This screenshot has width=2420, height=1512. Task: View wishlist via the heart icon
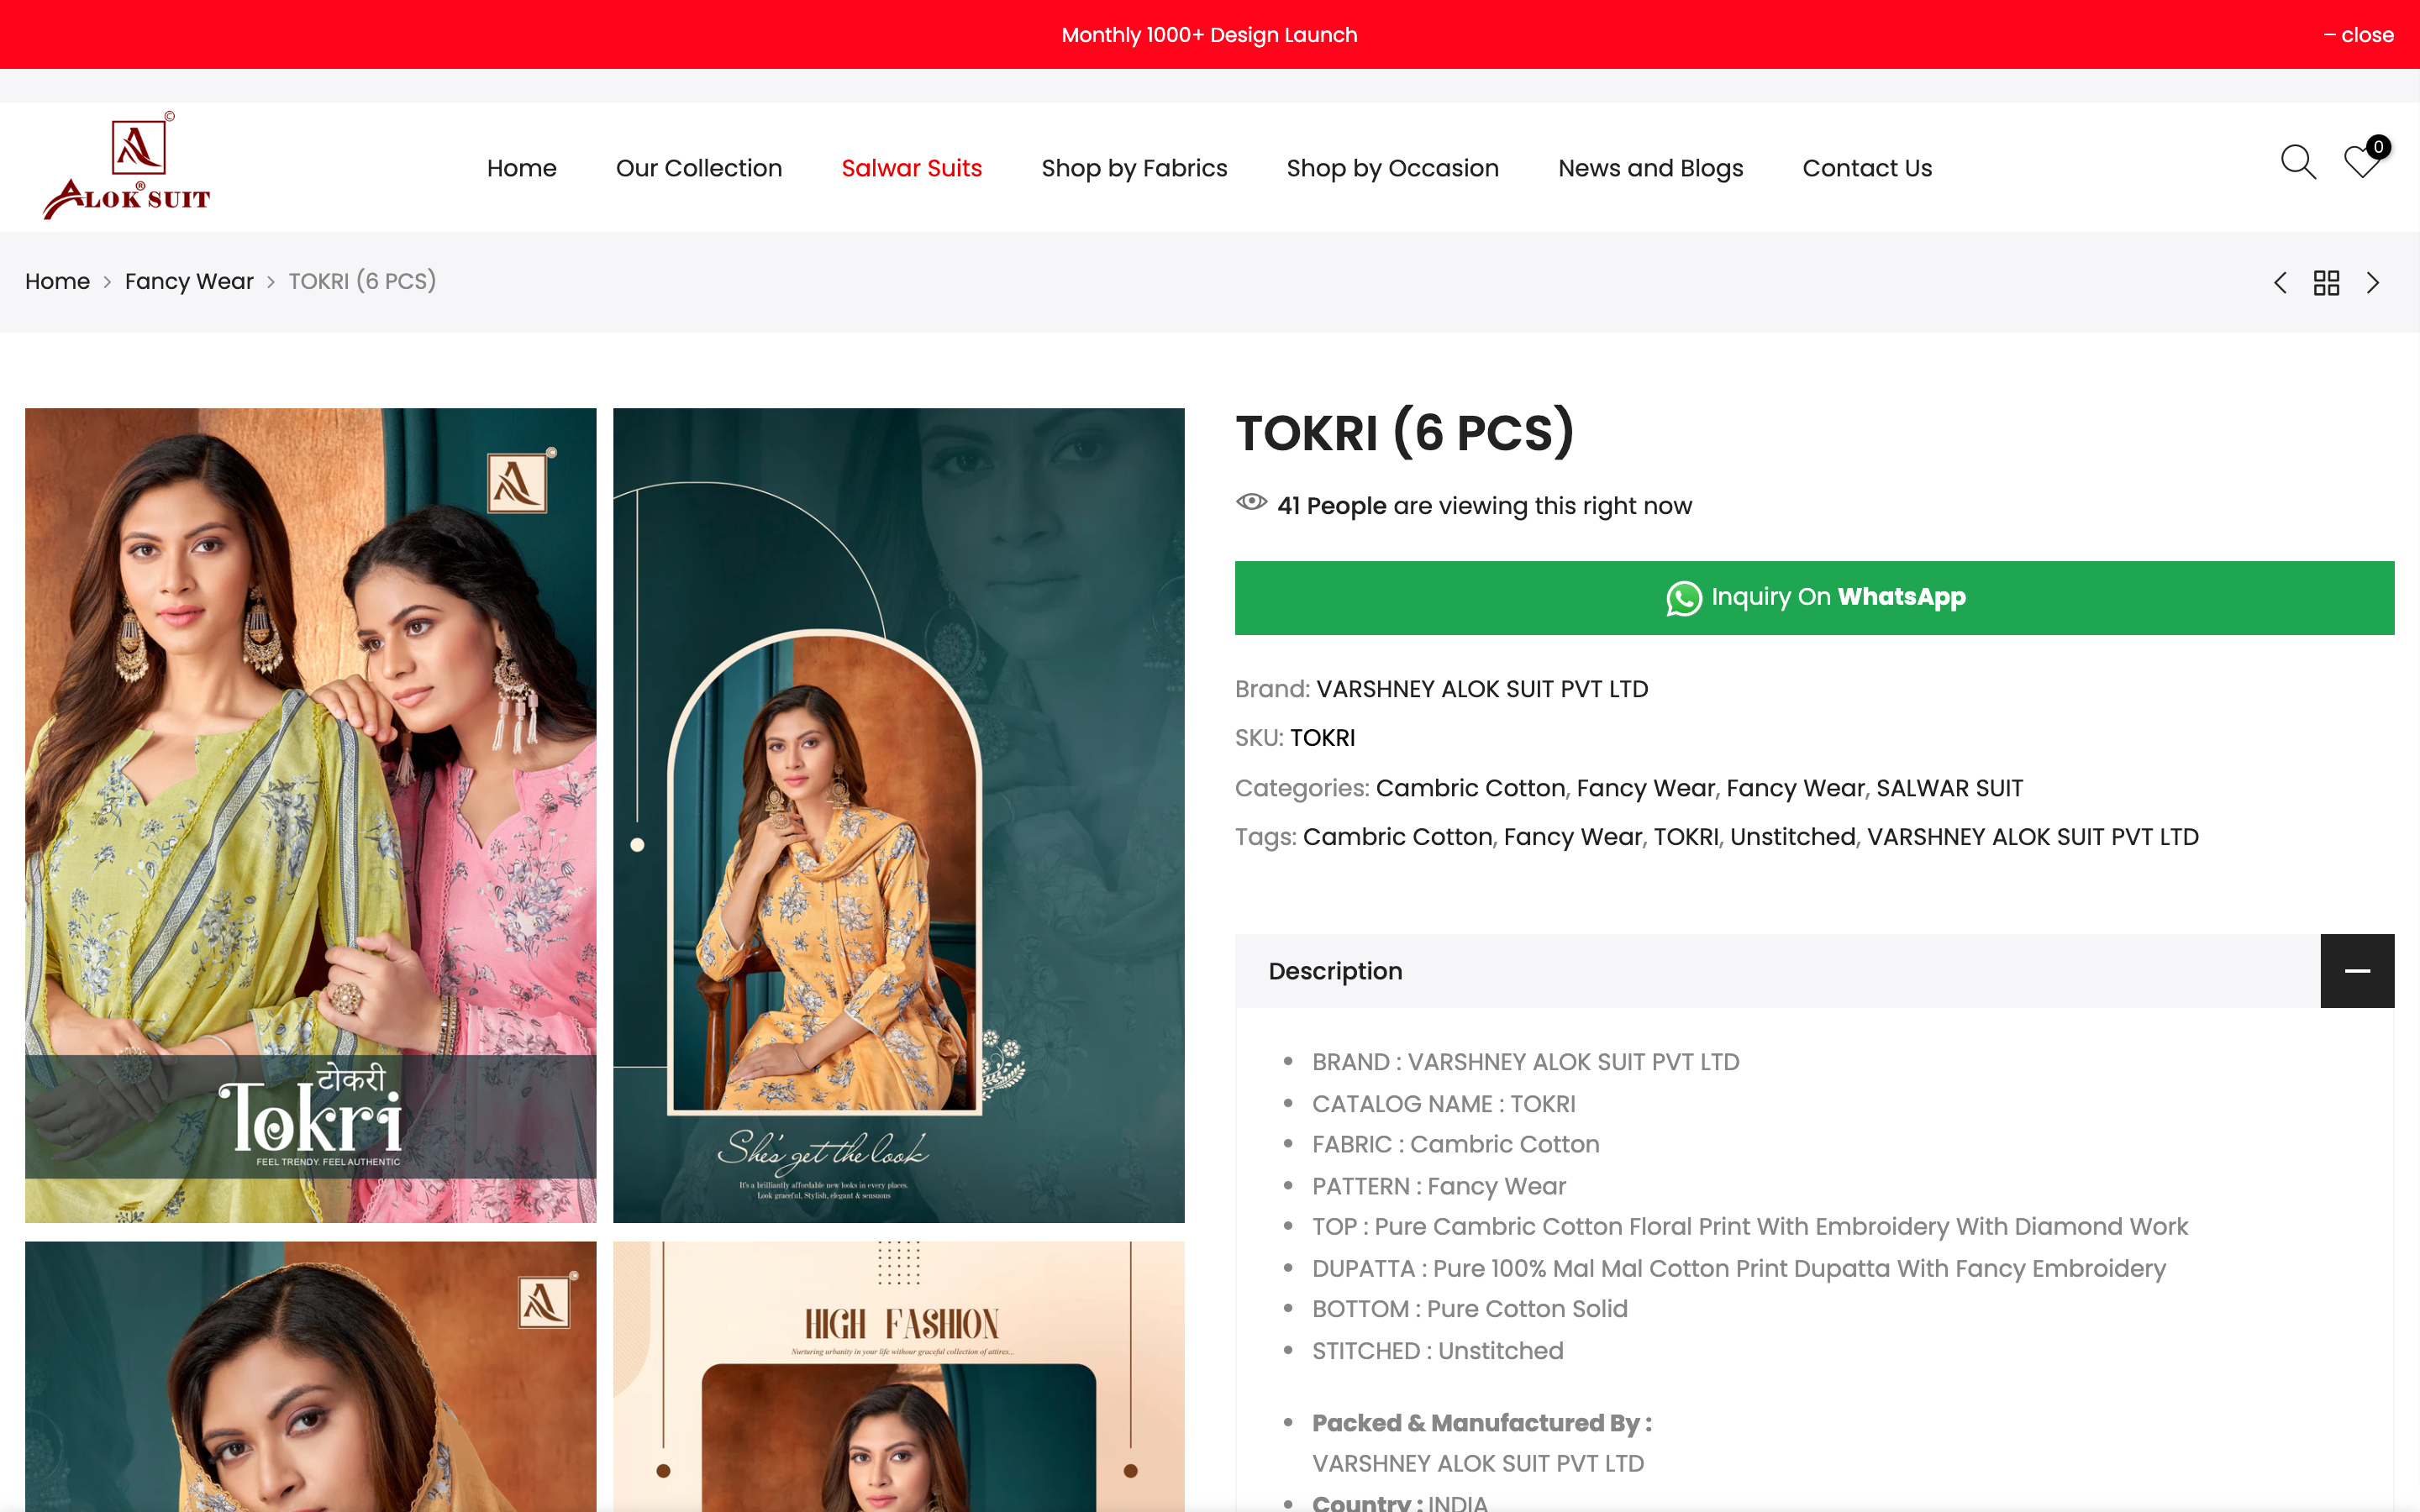(2360, 165)
